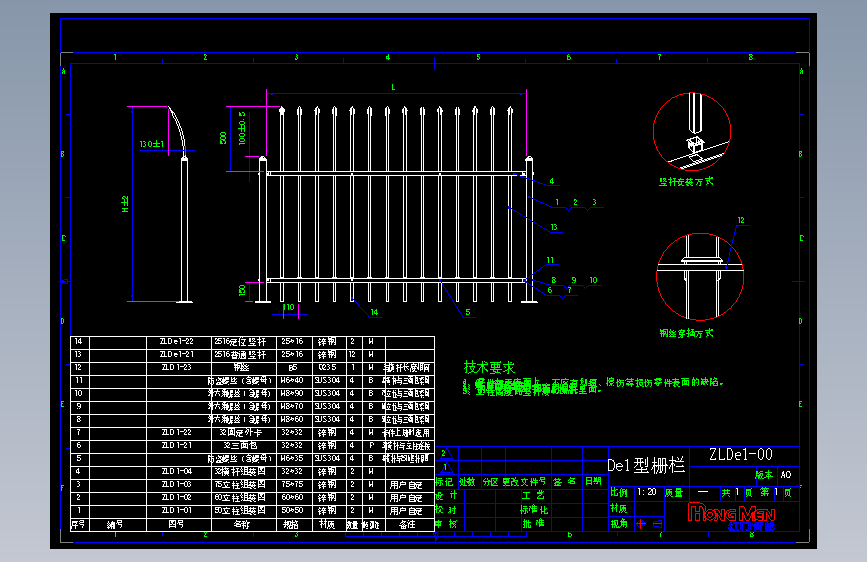Click scale value 1:20
Screen dimensions: 867x562
(646, 492)
